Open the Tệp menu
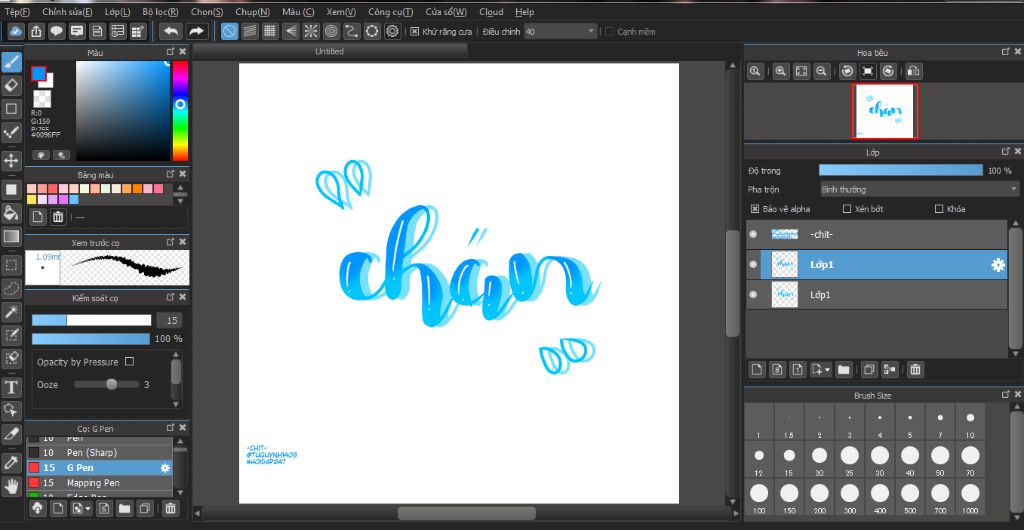The image size is (1024, 530). [17, 12]
